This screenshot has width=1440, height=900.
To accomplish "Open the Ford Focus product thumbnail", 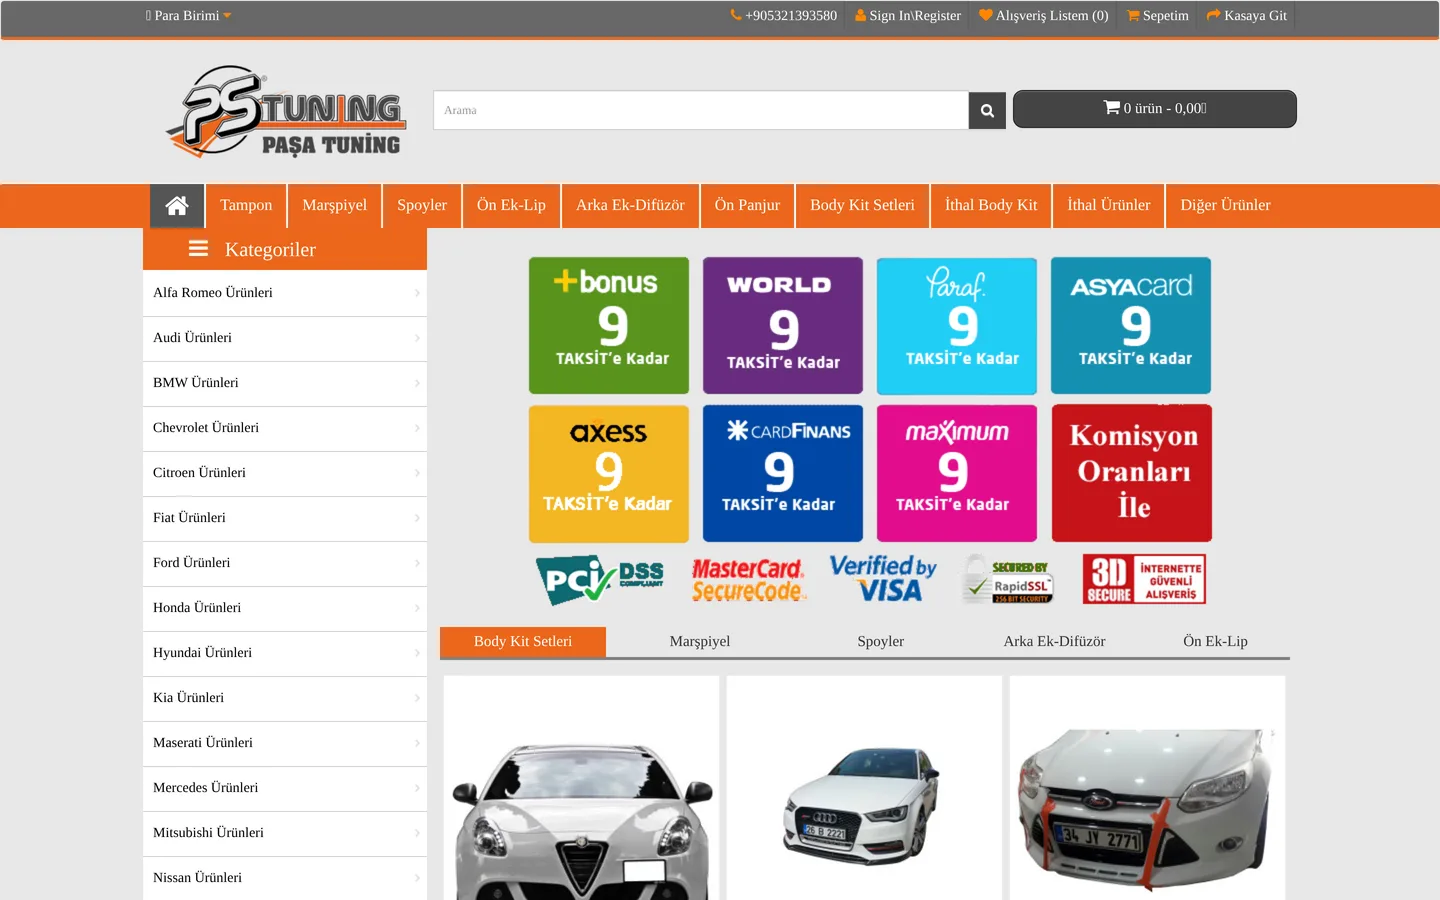I will 1147,788.
